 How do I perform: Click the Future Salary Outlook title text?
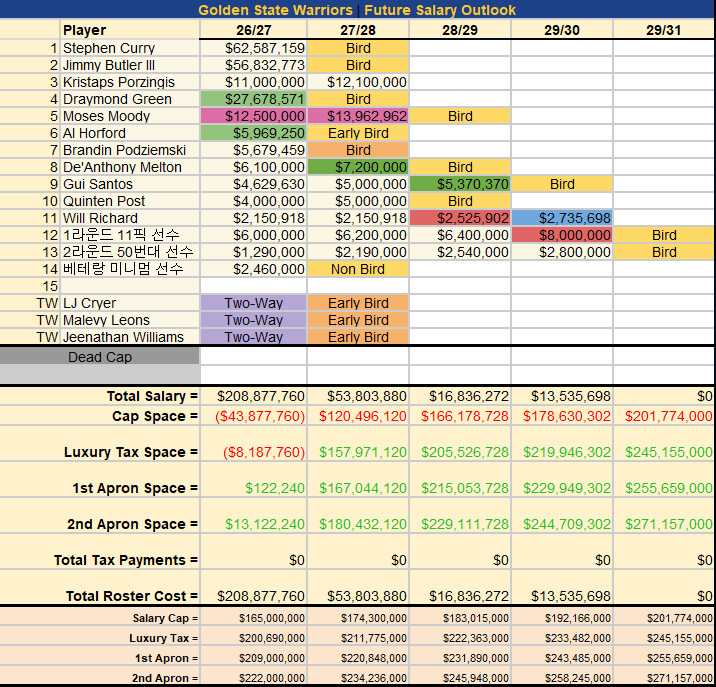pyautogui.click(x=440, y=10)
